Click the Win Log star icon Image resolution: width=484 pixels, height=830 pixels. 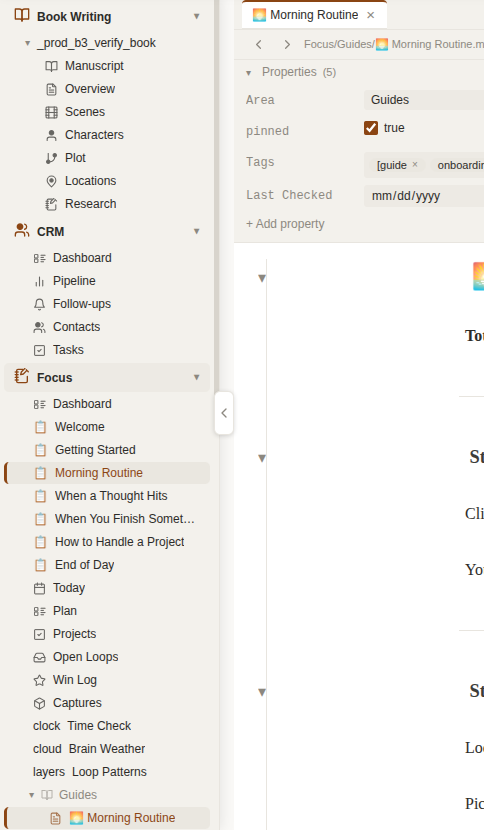pos(39,680)
